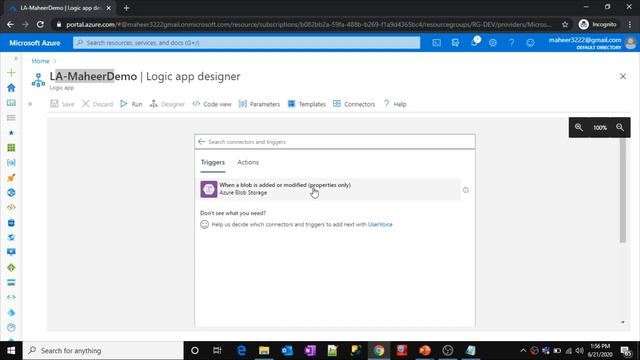Open Favorites star in Azure sidebar
640x360 pixels.
pyautogui.click(x=11, y=133)
